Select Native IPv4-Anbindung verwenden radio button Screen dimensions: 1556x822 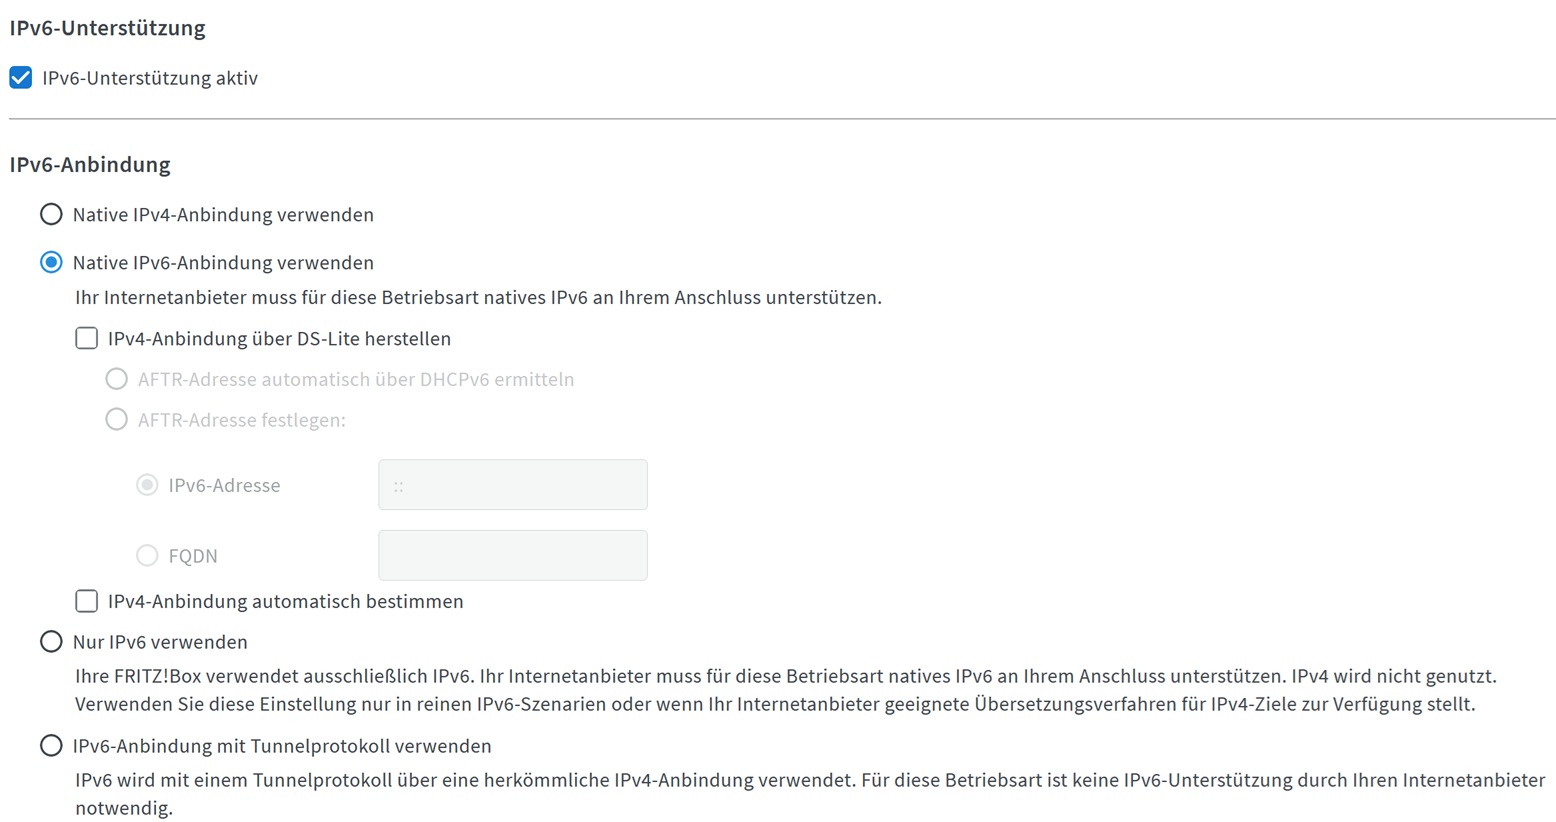pos(51,214)
